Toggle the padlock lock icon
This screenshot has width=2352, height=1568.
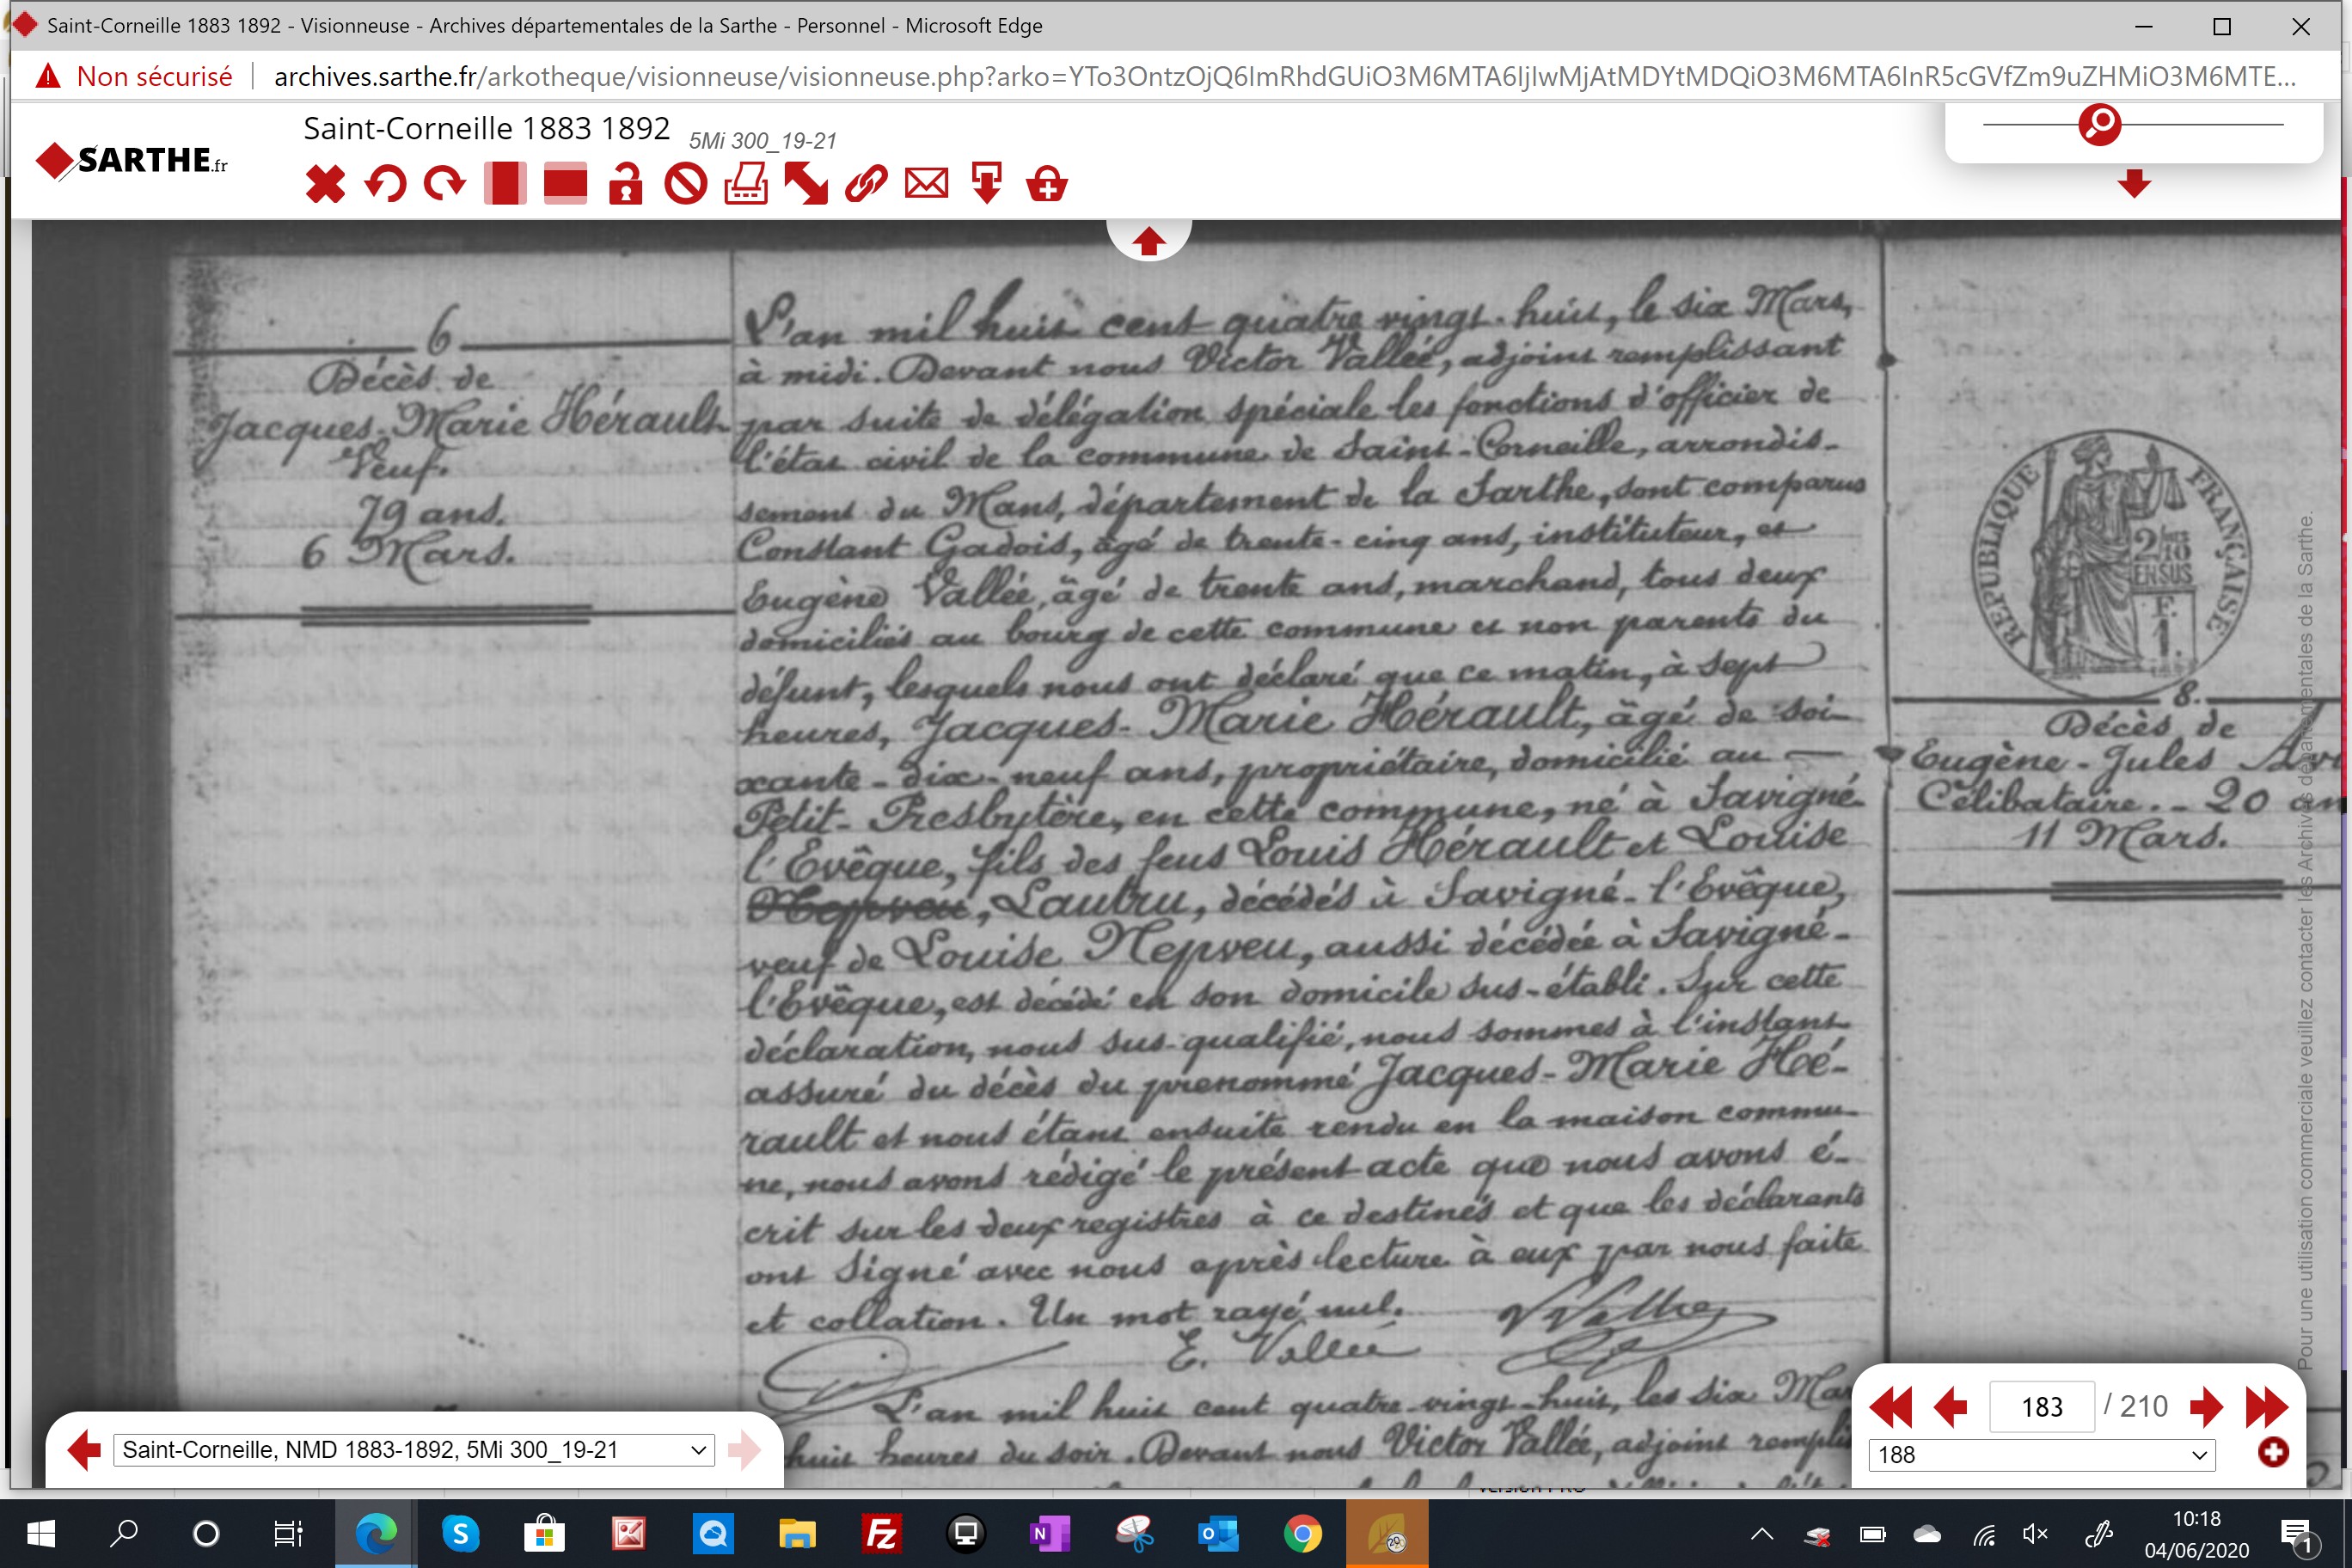pyautogui.click(x=625, y=184)
